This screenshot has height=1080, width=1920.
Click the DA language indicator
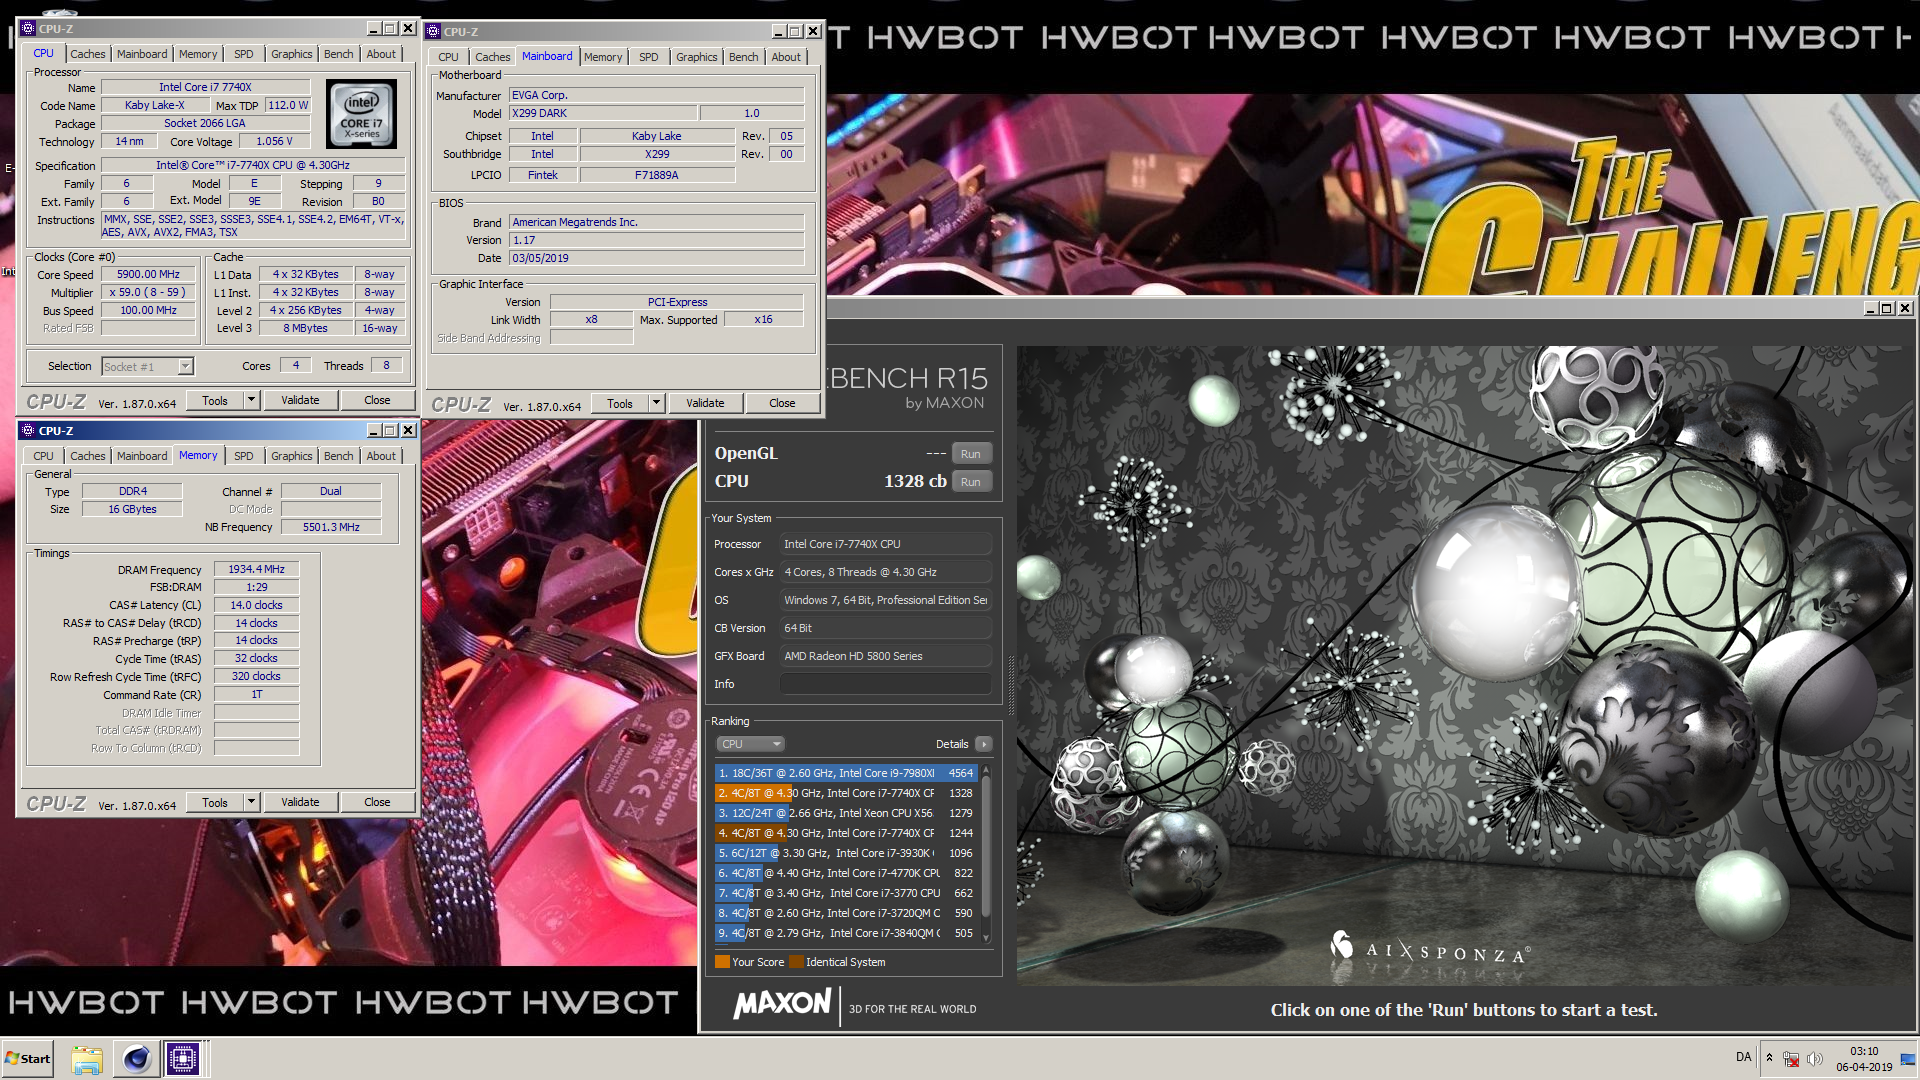(x=1743, y=1057)
